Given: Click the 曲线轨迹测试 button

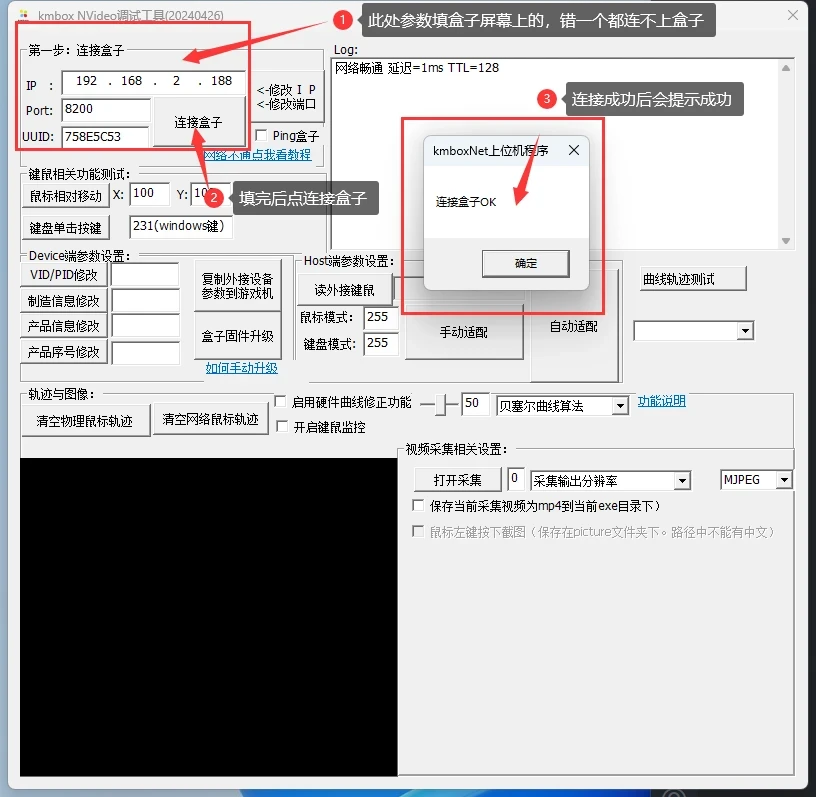Looking at the screenshot, I should pos(693,279).
